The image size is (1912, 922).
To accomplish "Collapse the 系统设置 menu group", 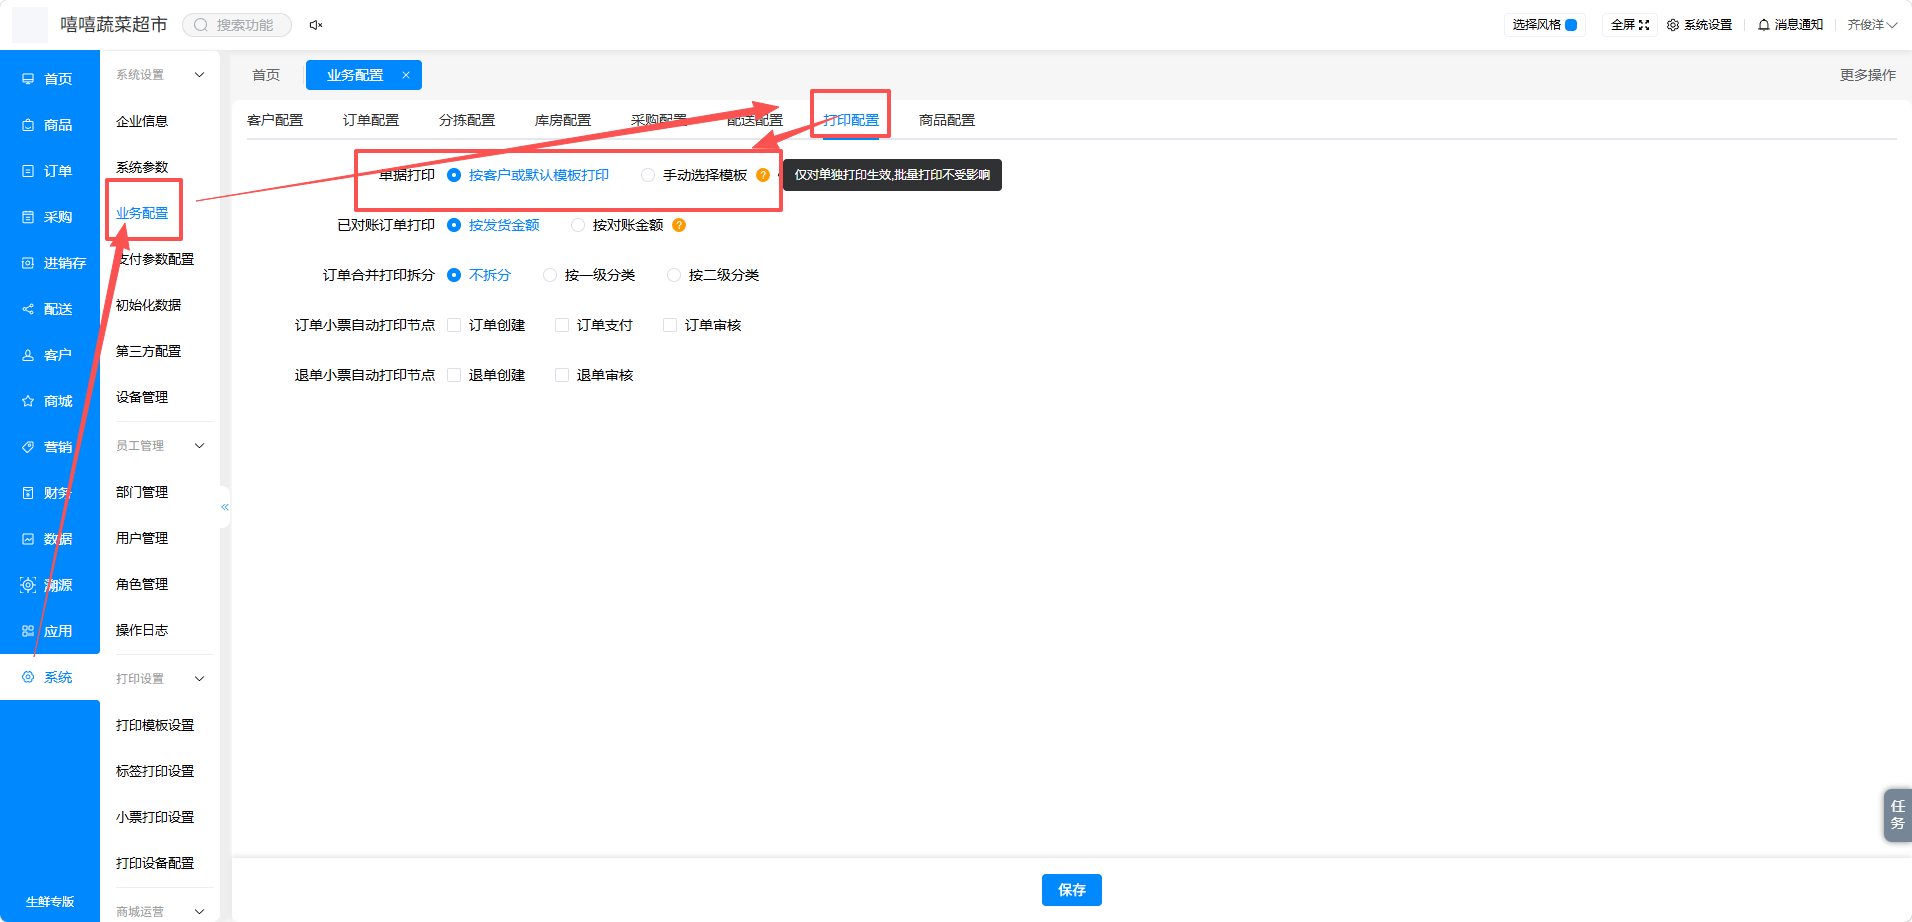I will [x=199, y=75].
